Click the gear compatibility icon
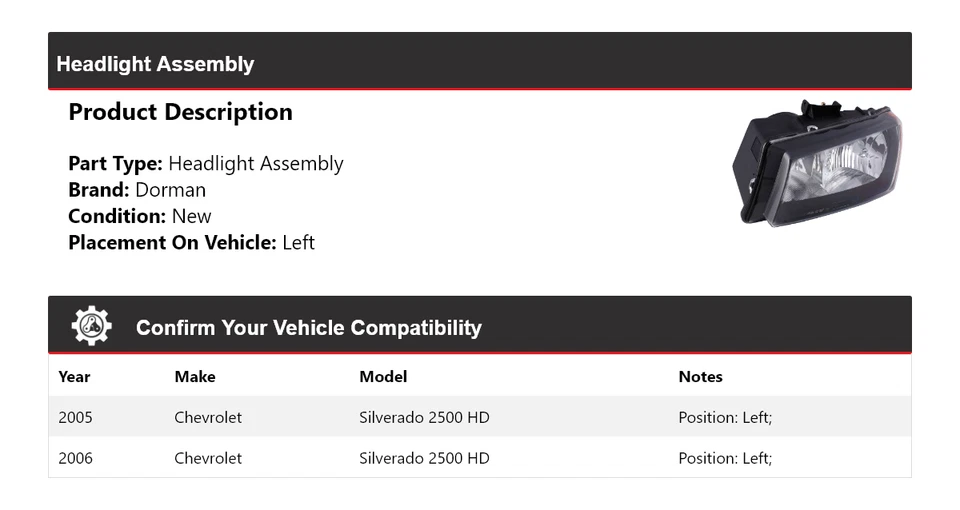This screenshot has height=510, width=960. pyautogui.click(x=91, y=327)
